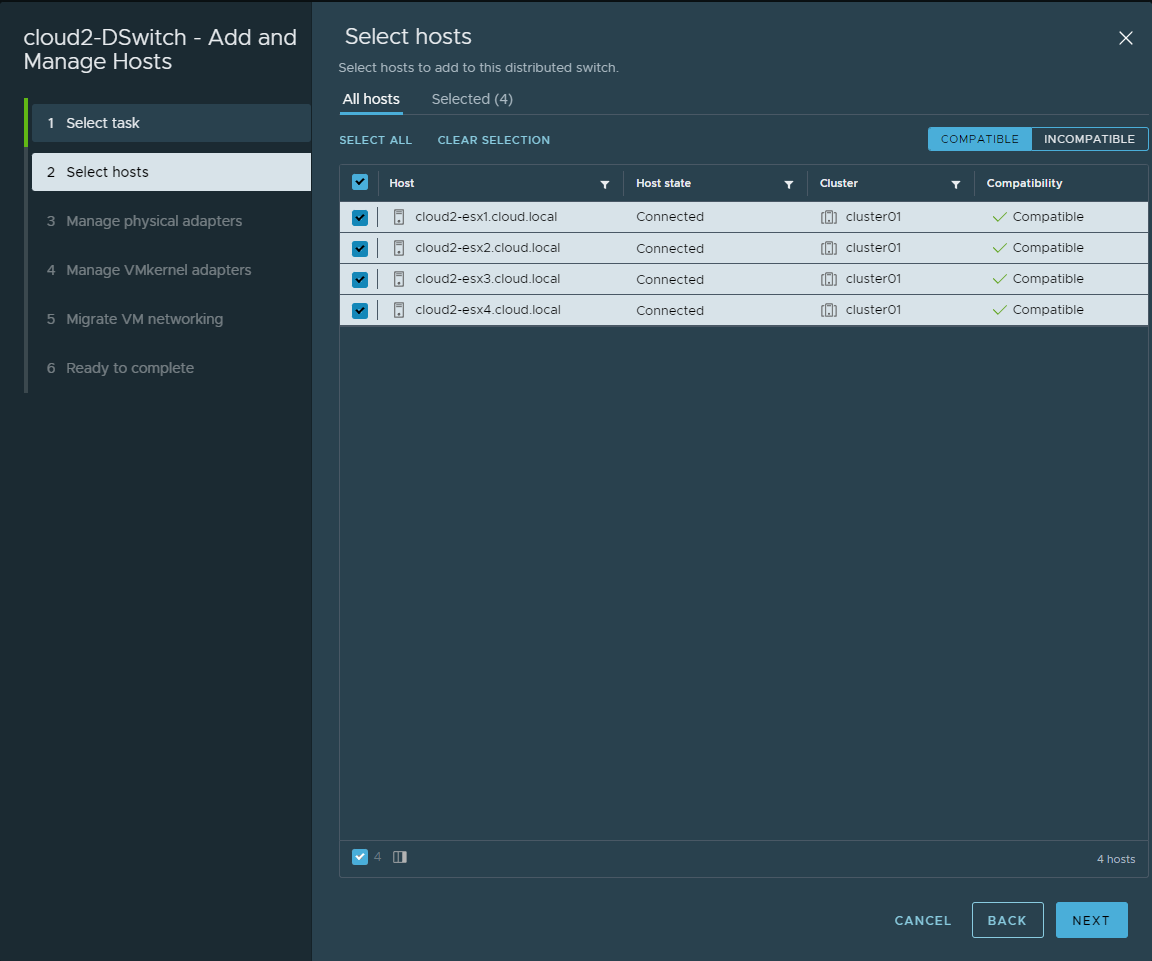
Task: Click Compatible text in cloud2-esx3 row
Action: click(1048, 279)
